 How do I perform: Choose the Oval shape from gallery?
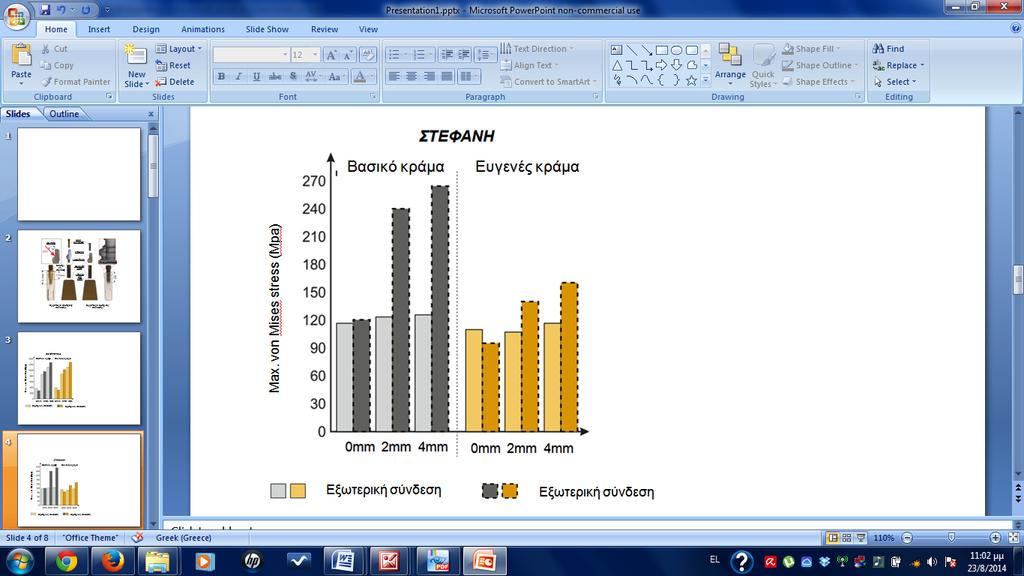677,50
